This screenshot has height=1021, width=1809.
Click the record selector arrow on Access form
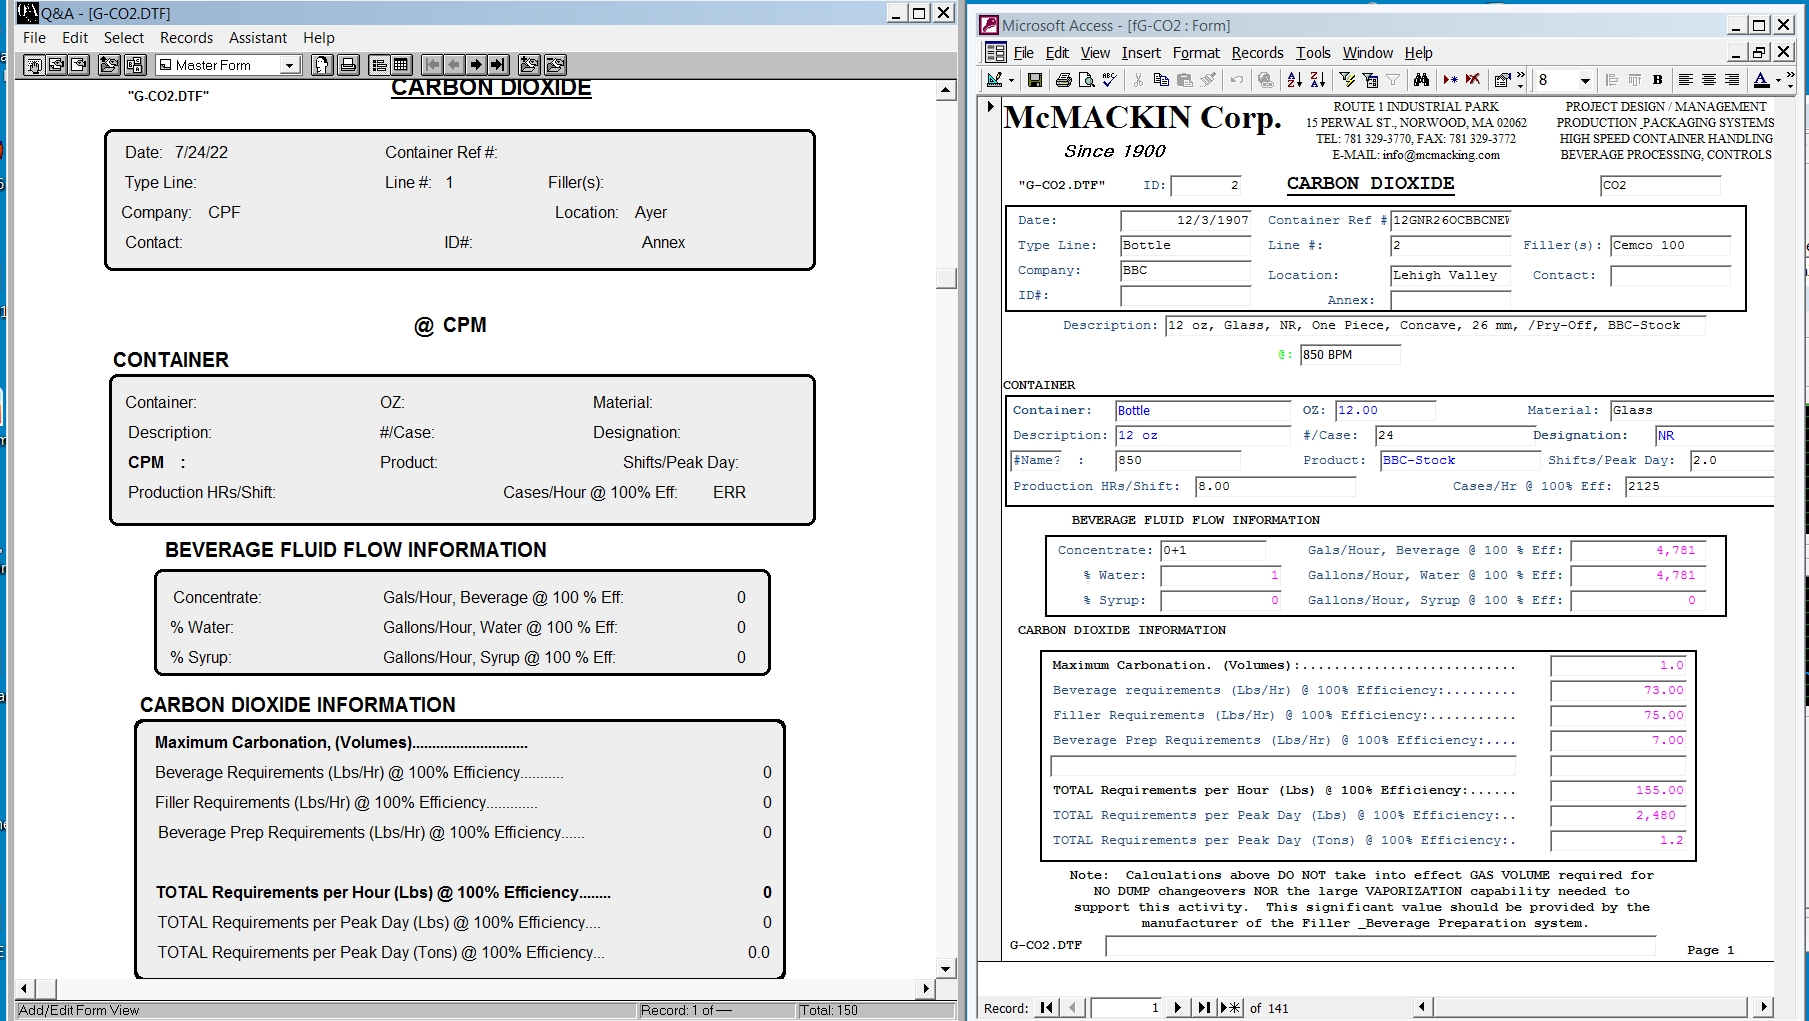tap(991, 106)
